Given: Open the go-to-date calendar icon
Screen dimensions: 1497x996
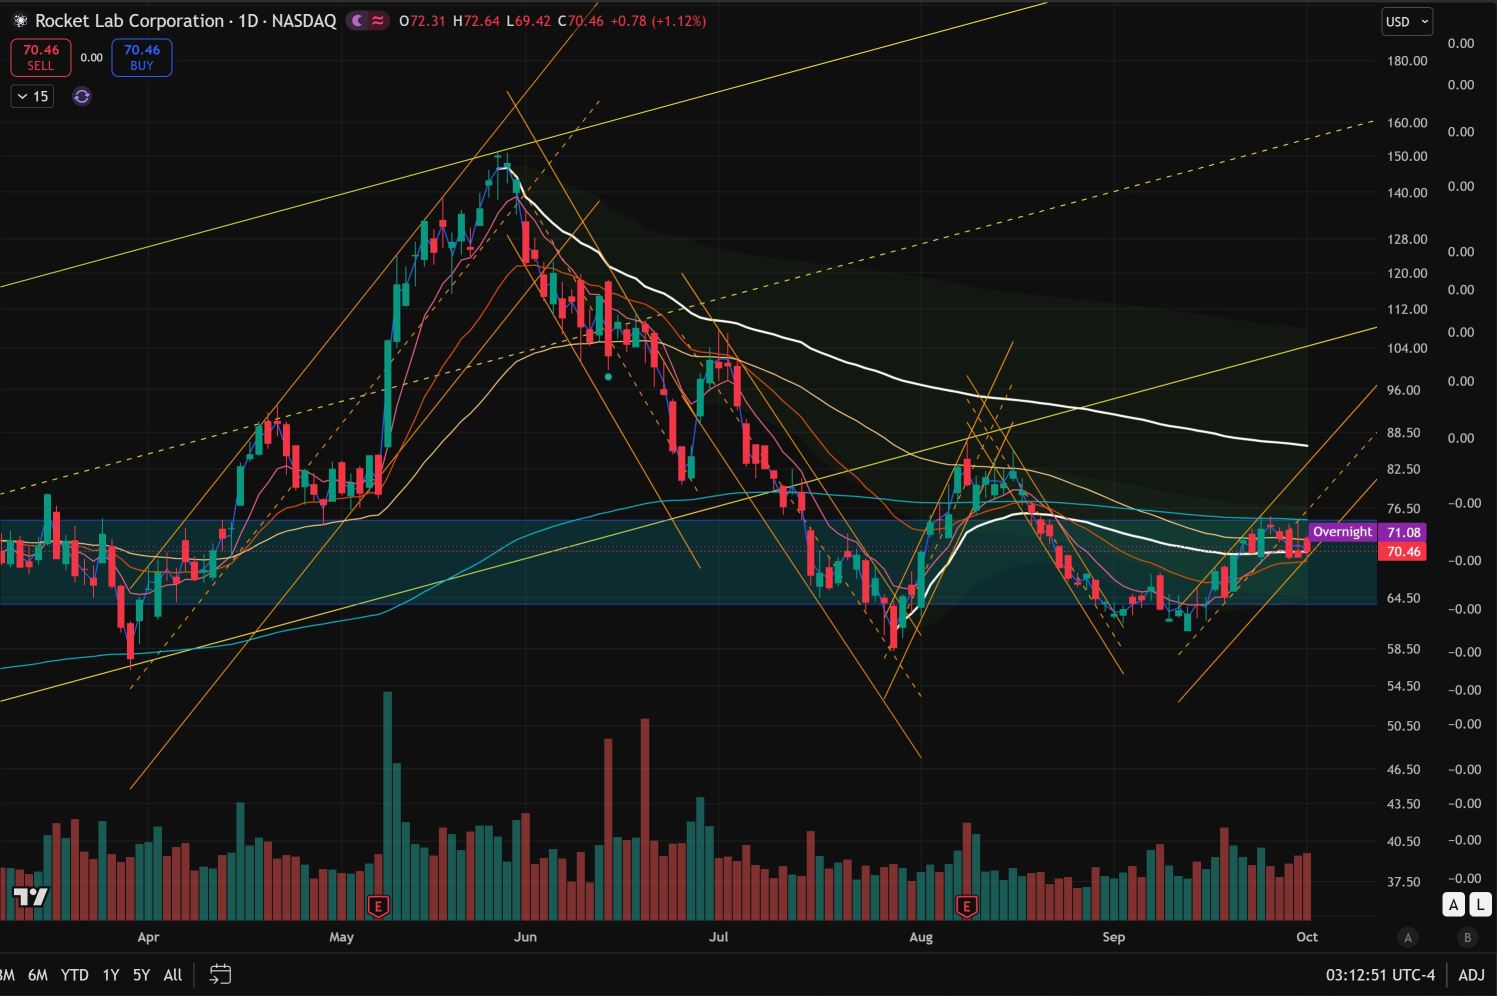Looking at the screenshot, I should pos(221,974).
